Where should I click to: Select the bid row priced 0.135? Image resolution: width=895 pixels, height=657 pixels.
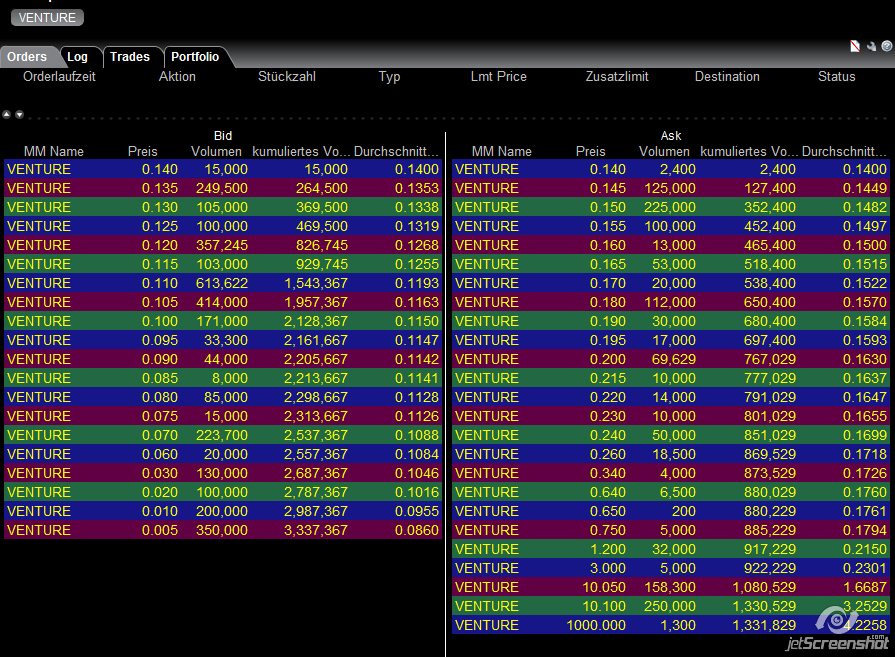[x=223, y=188]
